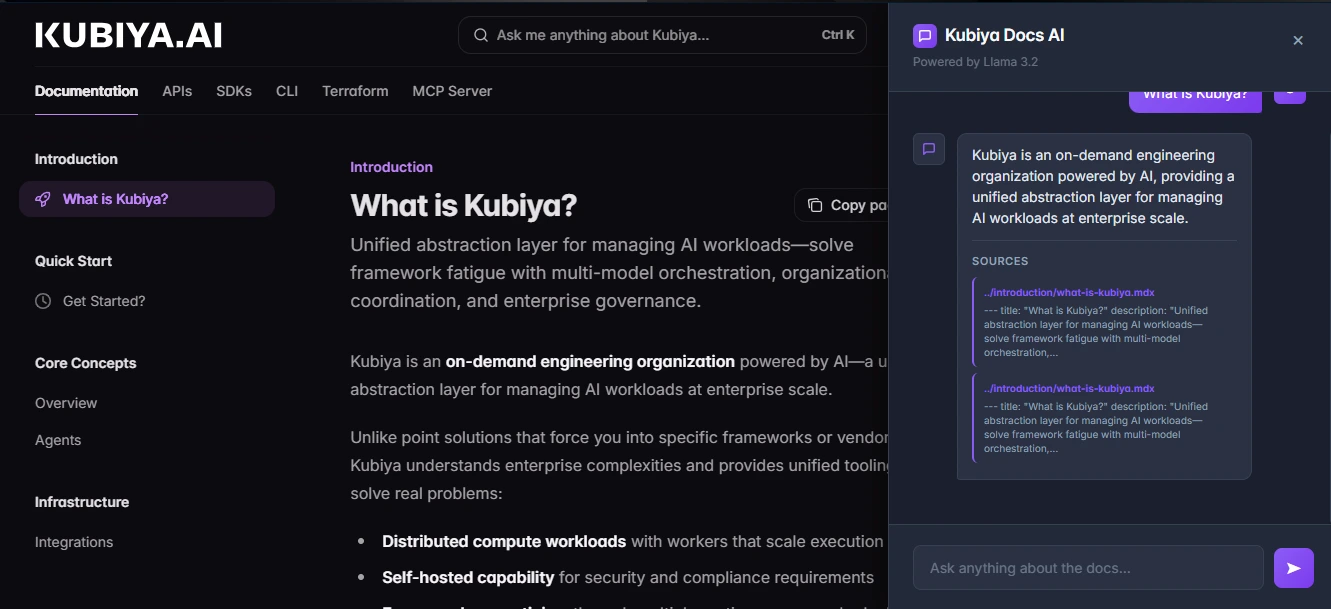Click the Kubiya Docs AI chat logo icon
The height and width of the screenshot is (609, 1331).
(x=925, y=36)
